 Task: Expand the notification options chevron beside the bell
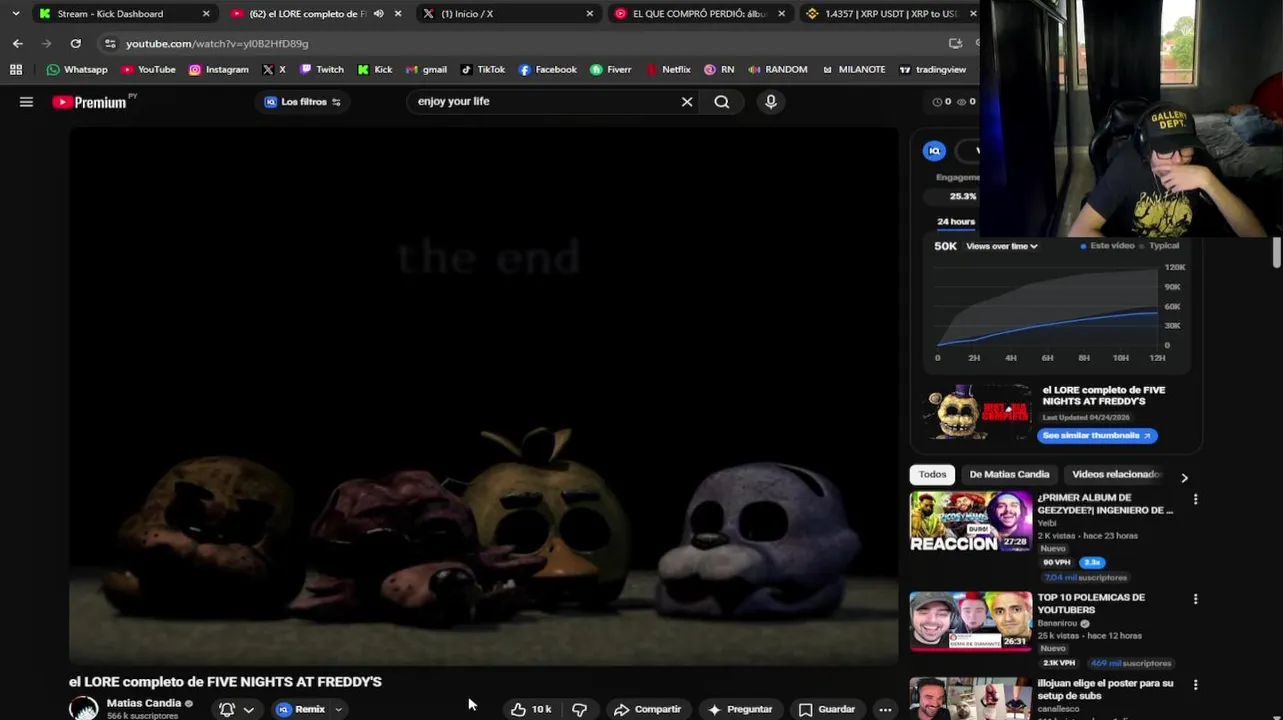[249, 709]
